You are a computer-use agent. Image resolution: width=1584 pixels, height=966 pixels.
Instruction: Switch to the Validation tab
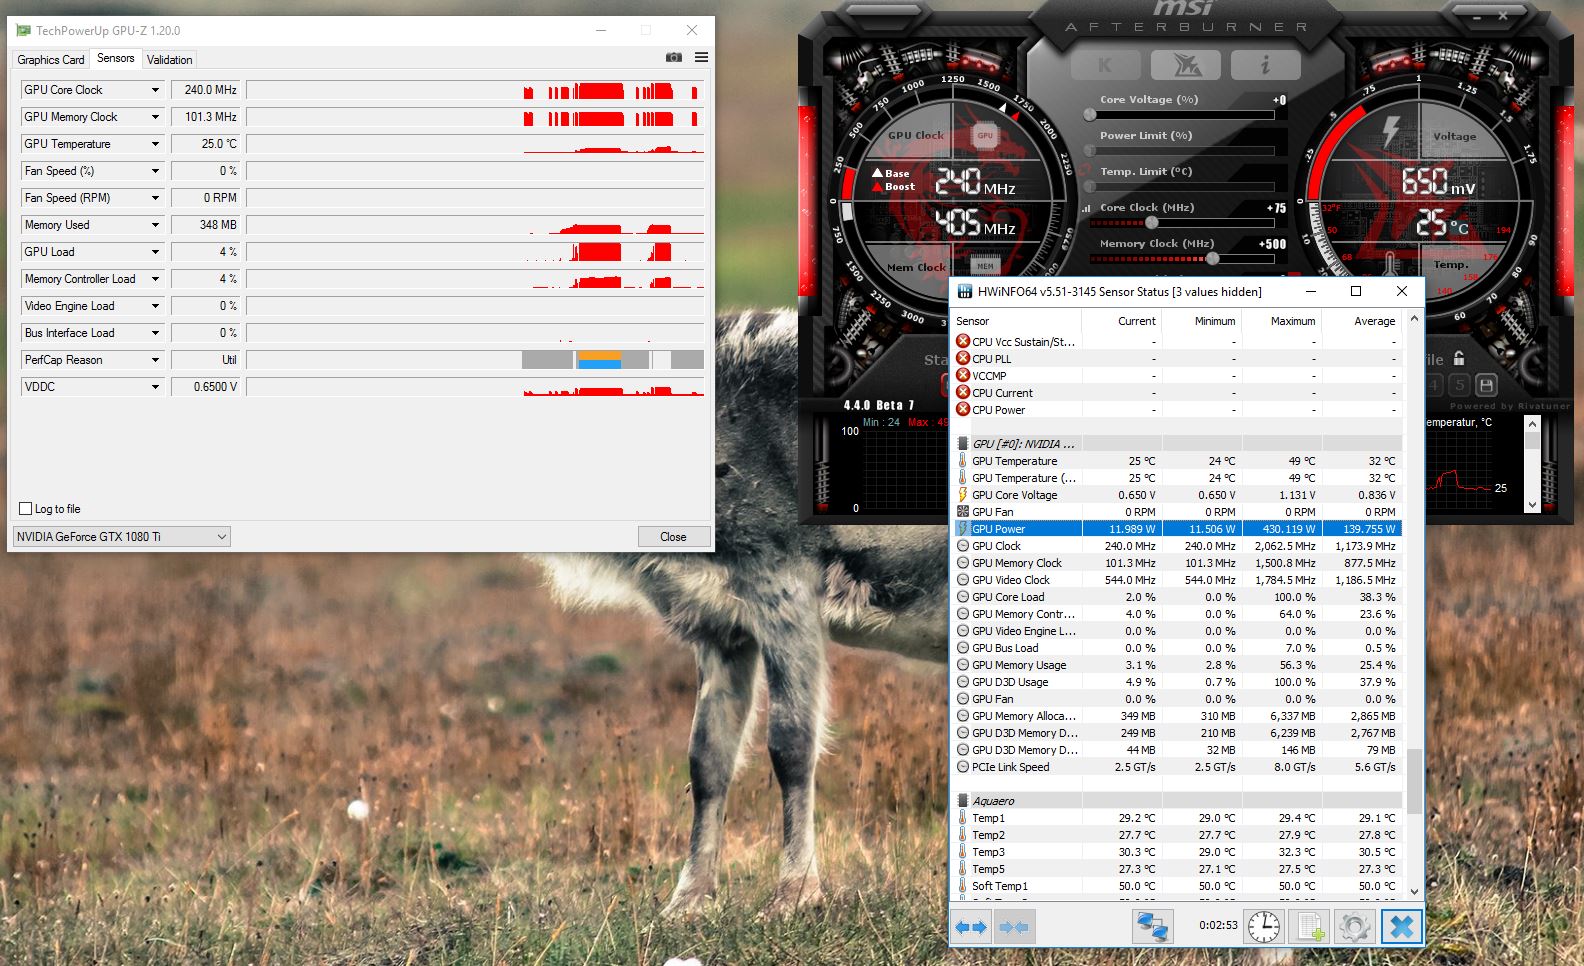(169, 60)
